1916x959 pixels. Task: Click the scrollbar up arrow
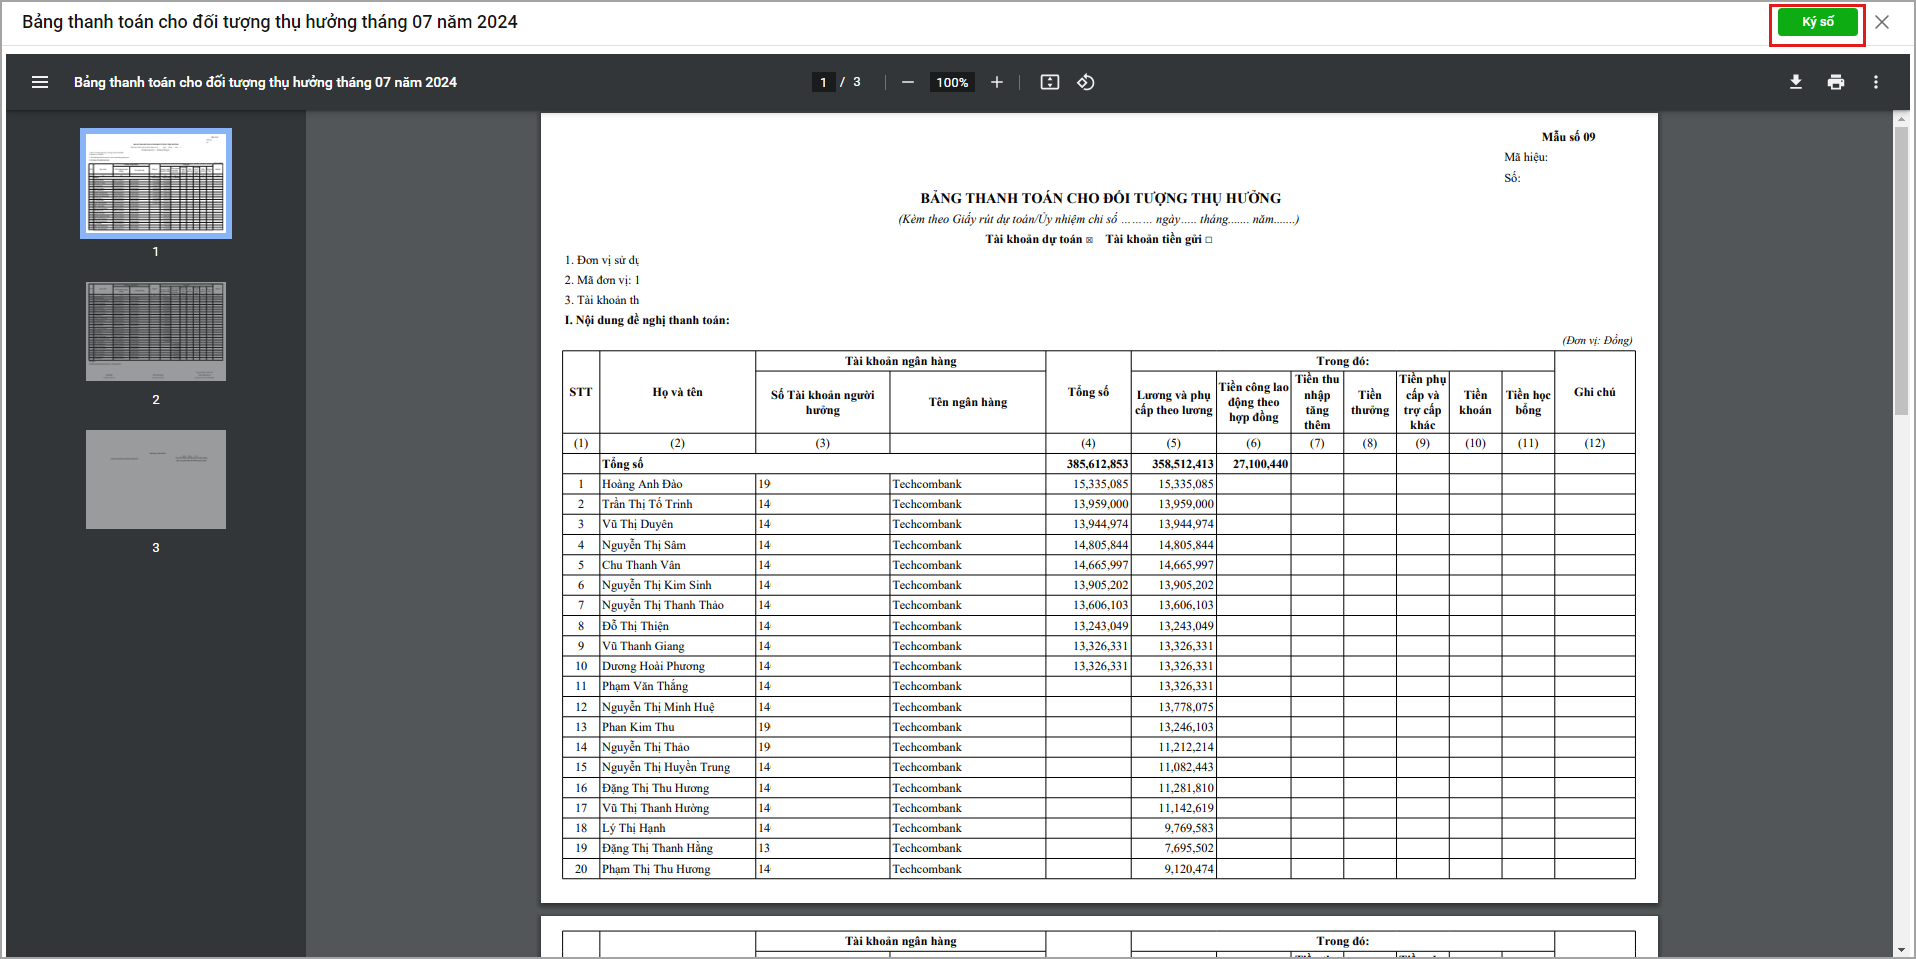click(1901, 118)
